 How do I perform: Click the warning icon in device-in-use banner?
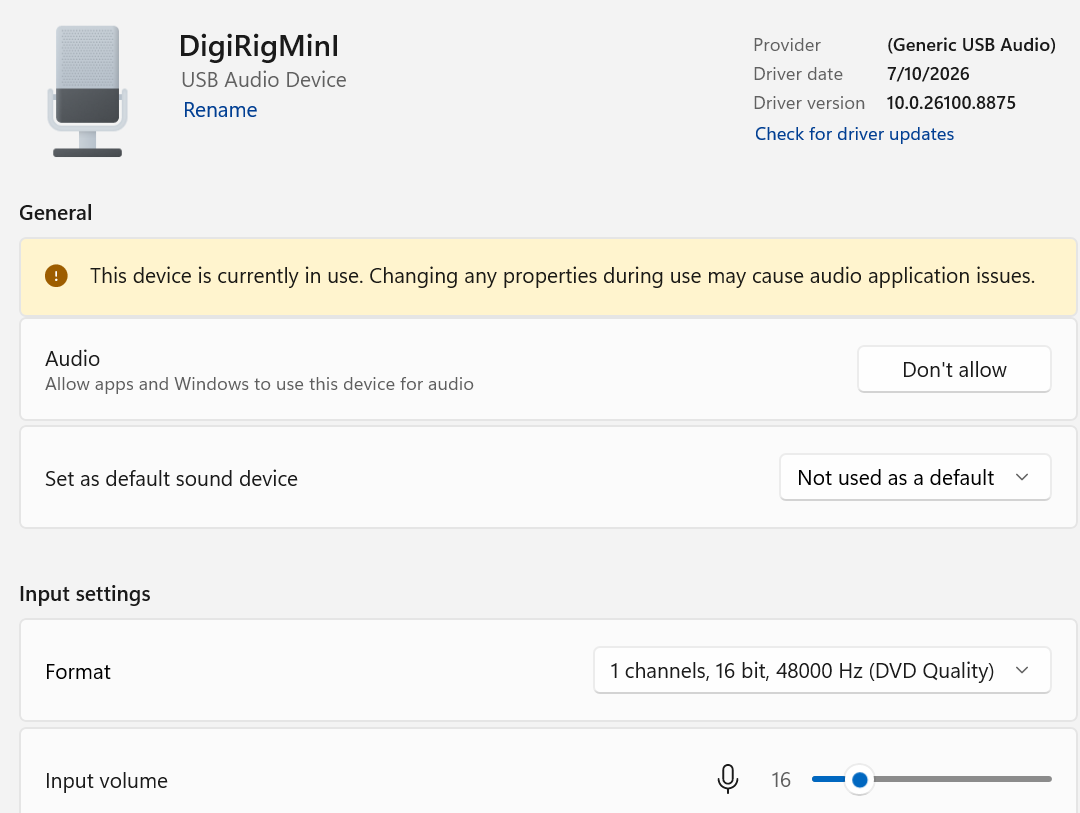(56, 276)
